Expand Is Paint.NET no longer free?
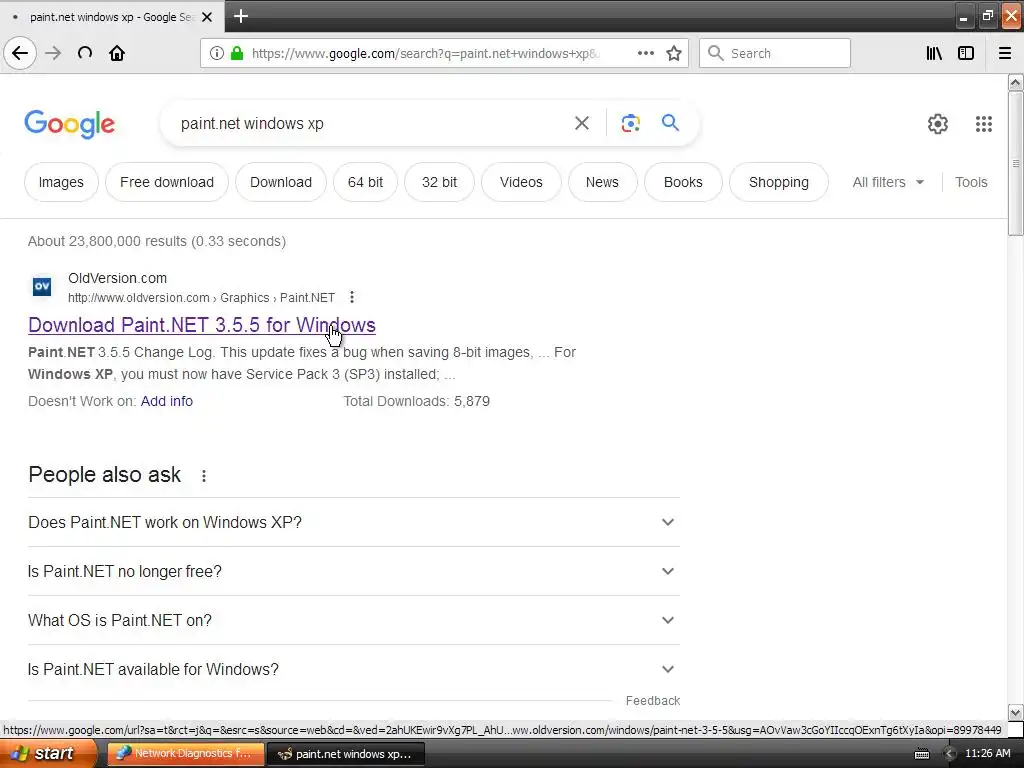Image resolution: width=1024 pixels, height=768 pixels. point(353,571)
